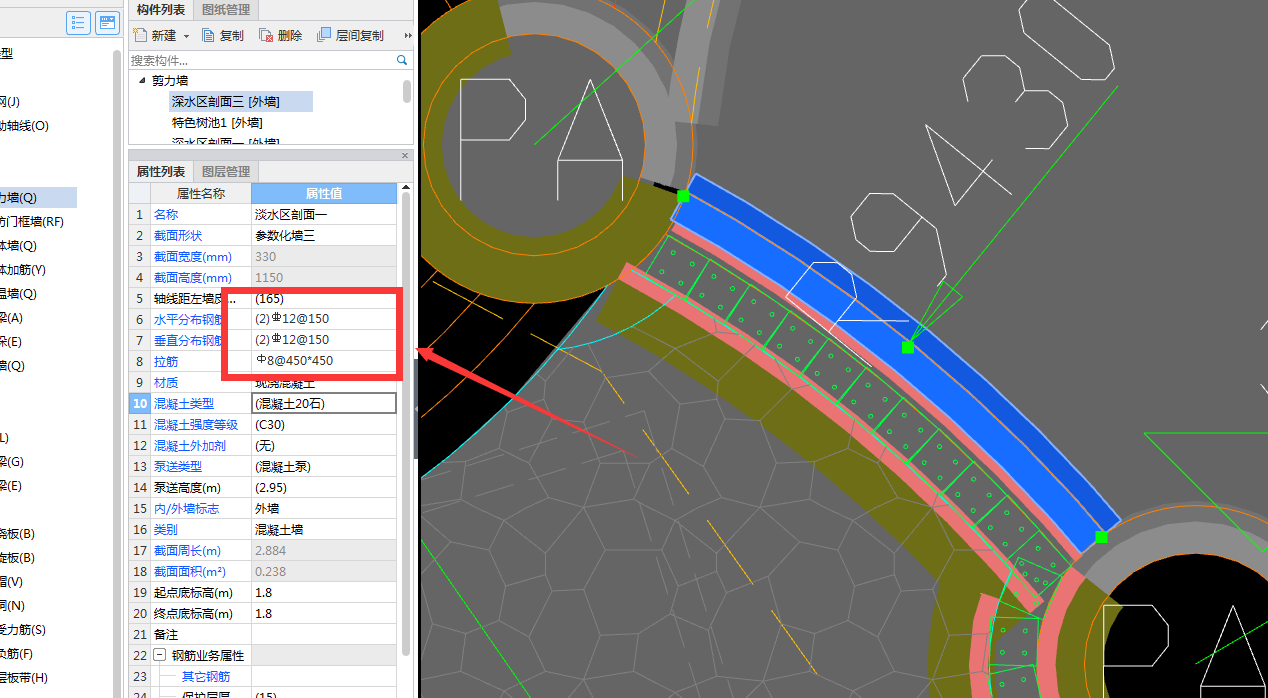Screen dimensions: 1268x698
Task: Click the 拉筋 value 8@450*450
Action: (x=323, y=361)
